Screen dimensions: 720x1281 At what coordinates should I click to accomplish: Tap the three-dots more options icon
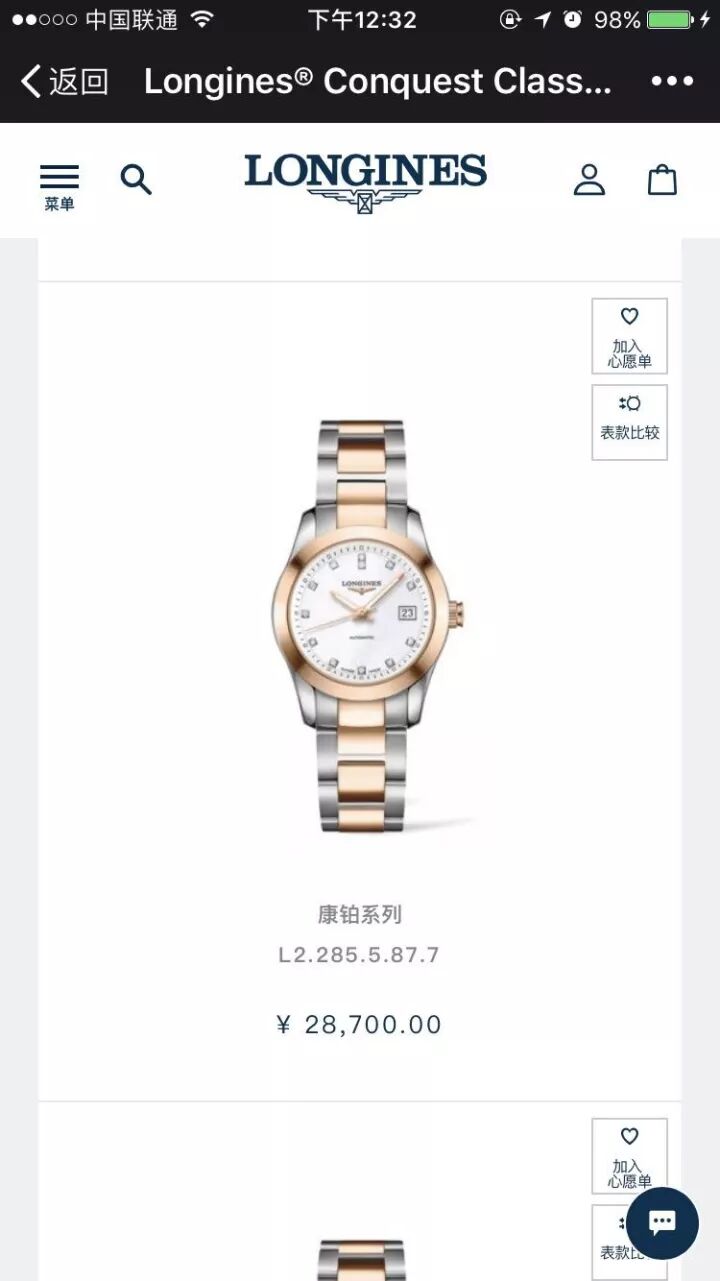tap(672, 81)
